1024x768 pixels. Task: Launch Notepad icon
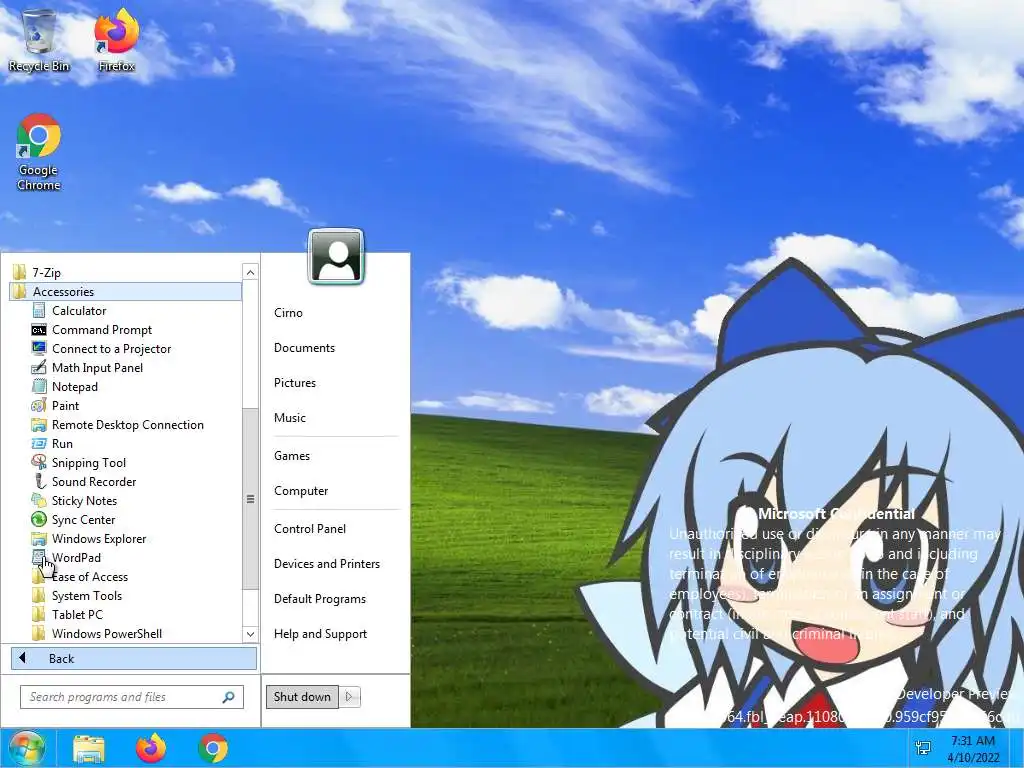[39, 387]
